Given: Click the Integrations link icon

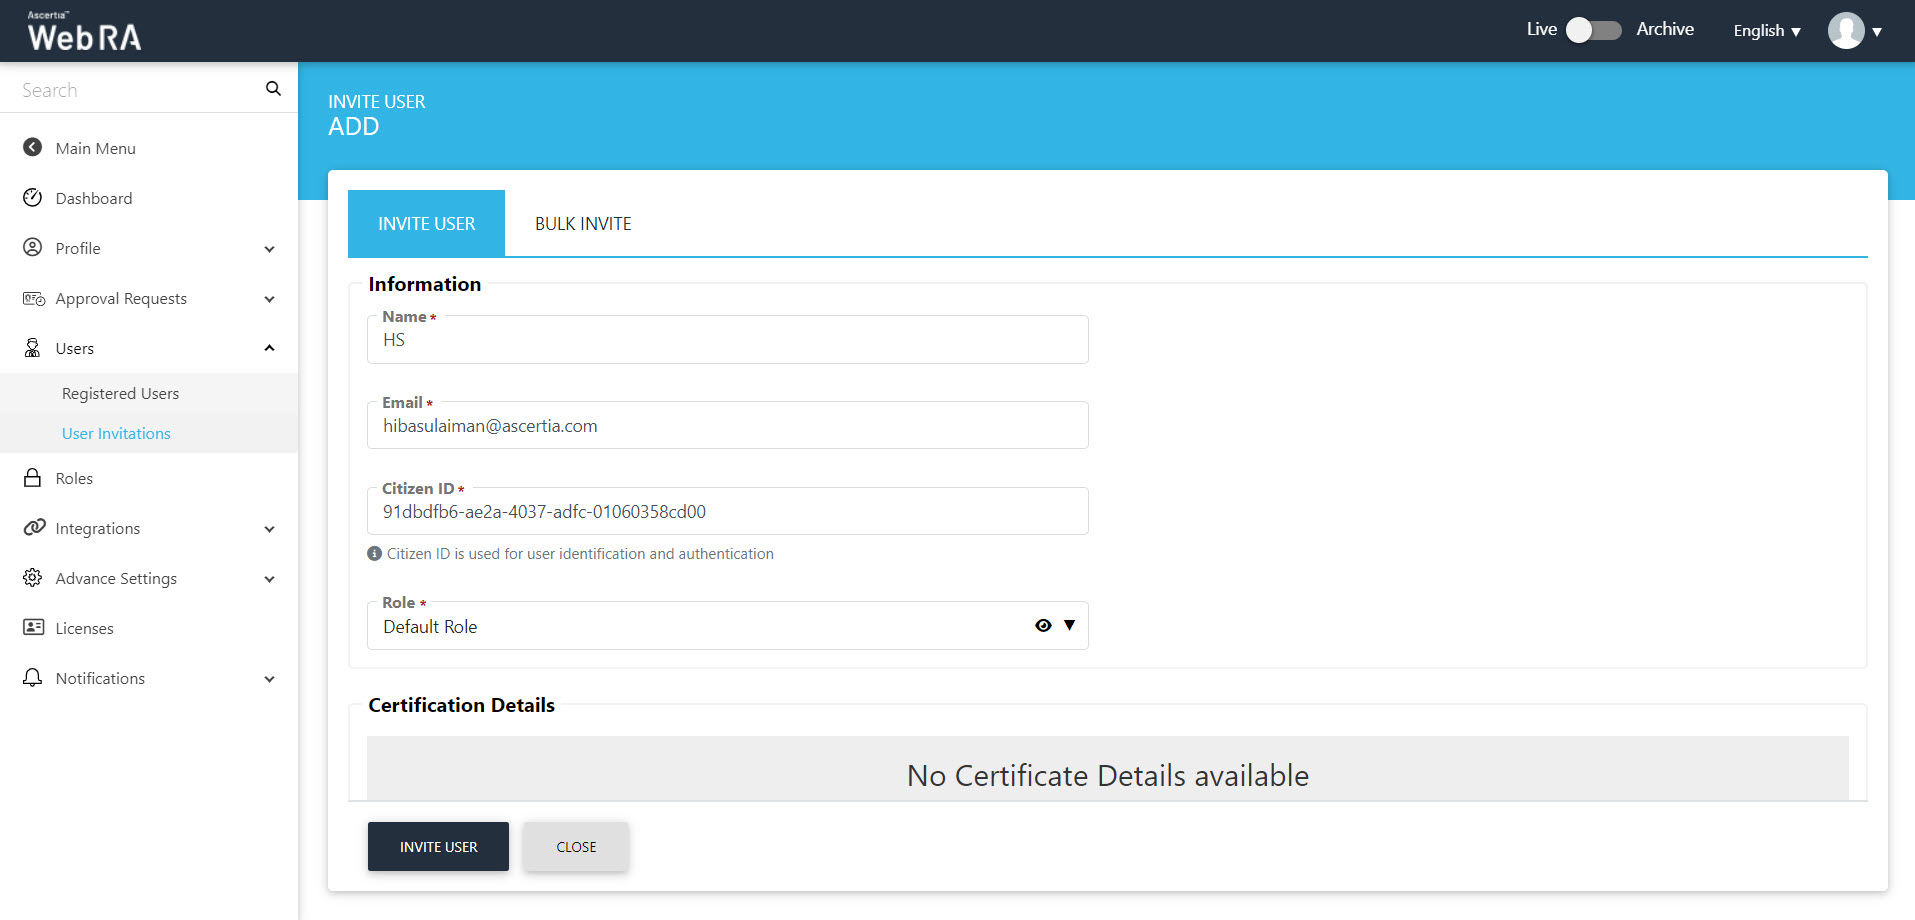Looking at the screenshot, I should [x=34, y=528].
